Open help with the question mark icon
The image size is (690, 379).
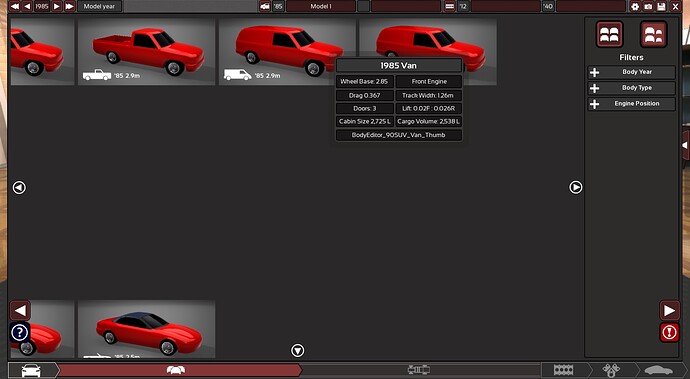pyautogui.click(x=20, y=333)
